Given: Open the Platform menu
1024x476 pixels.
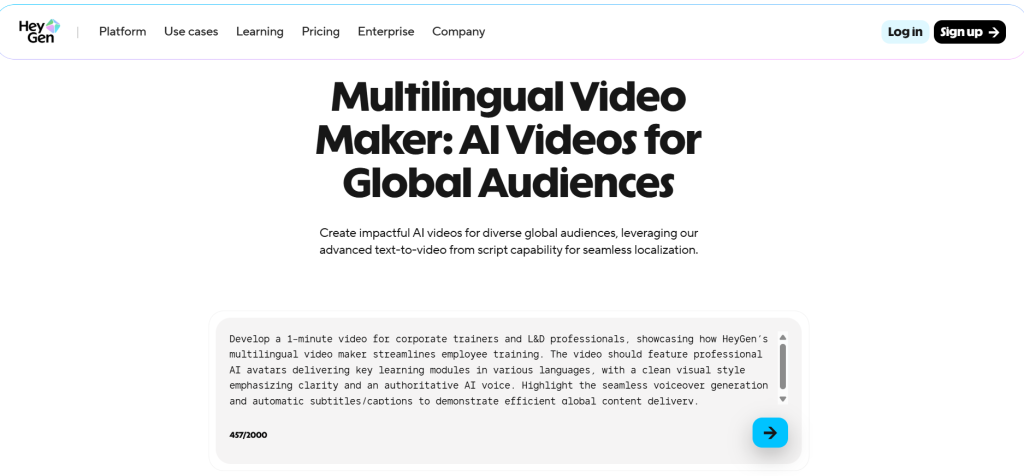Looking at the screenshot, I should click(122, 32).
